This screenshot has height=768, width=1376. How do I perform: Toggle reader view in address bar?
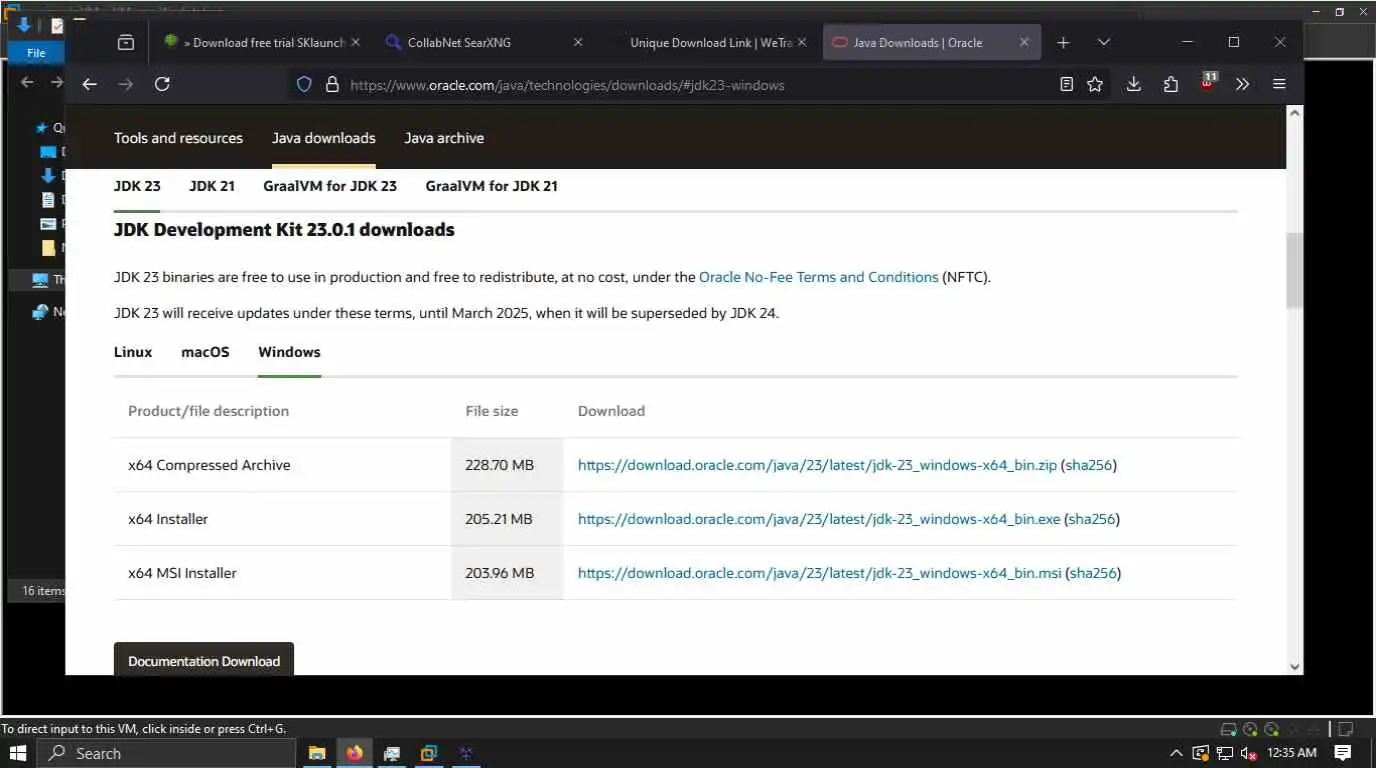tap(1067, 85)
